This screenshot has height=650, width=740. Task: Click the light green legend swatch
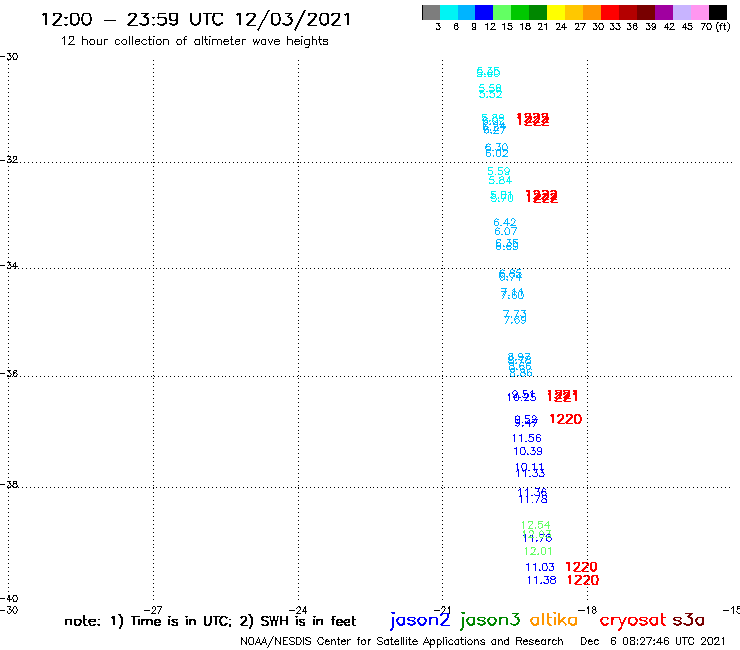click(502, 12)
